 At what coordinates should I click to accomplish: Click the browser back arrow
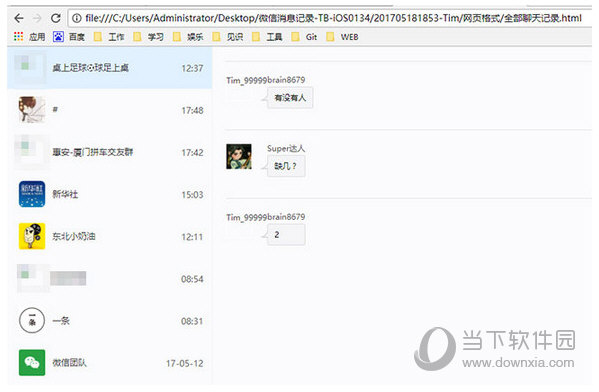(x=19, y=18)
